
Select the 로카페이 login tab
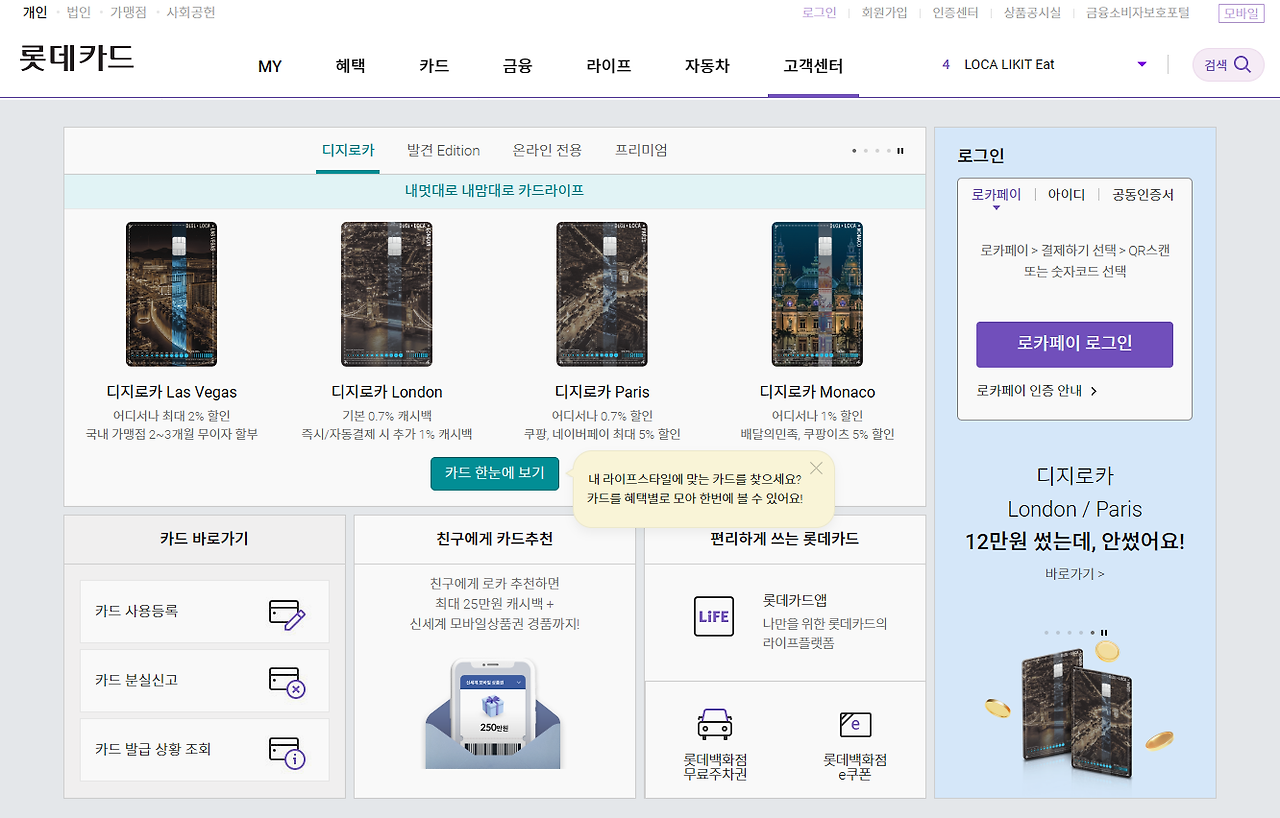point(996,195)
